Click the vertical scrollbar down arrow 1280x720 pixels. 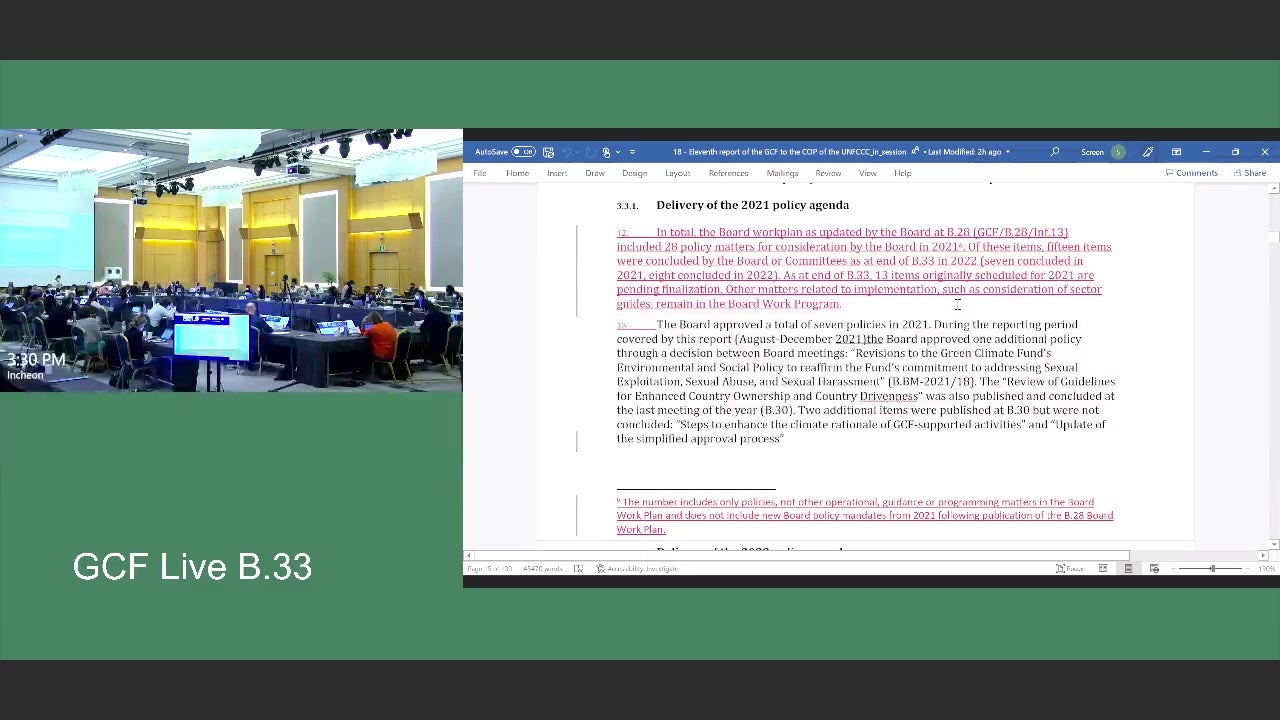(1274, 543)
